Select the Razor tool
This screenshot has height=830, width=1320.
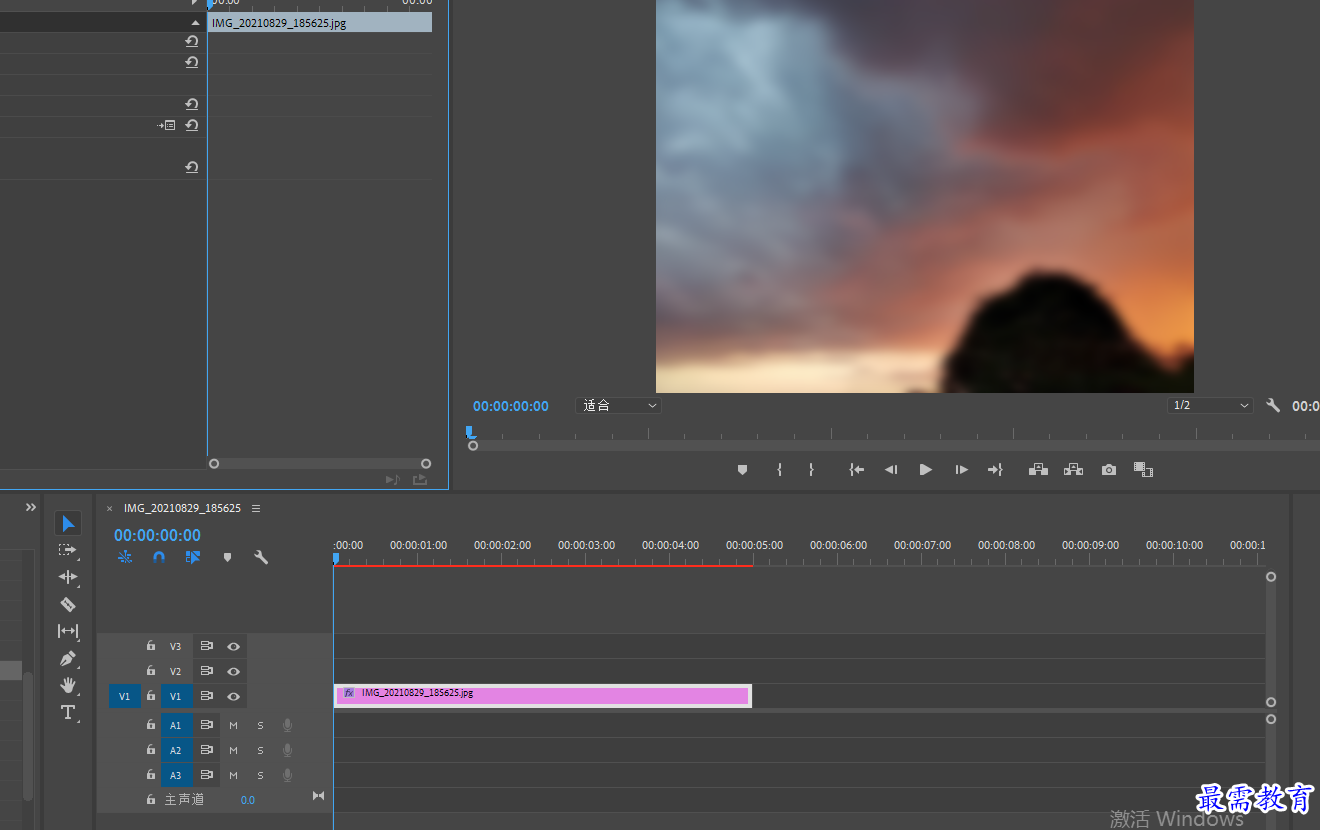[x=68, y=604]
